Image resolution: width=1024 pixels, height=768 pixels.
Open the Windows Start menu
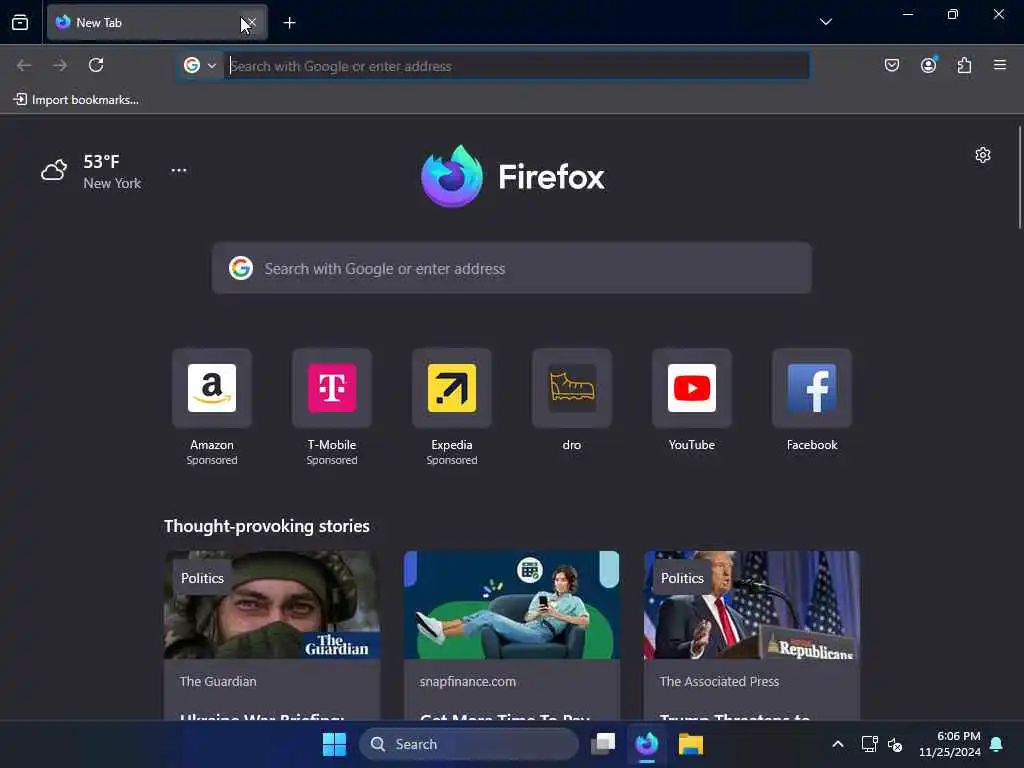(x=334, y=744)
